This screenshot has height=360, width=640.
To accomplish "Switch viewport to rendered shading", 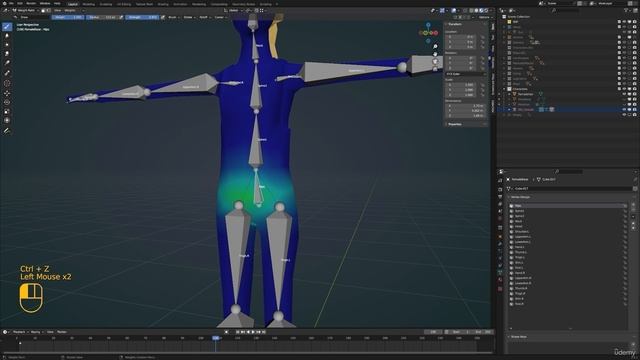I will (x=486, y=10).
